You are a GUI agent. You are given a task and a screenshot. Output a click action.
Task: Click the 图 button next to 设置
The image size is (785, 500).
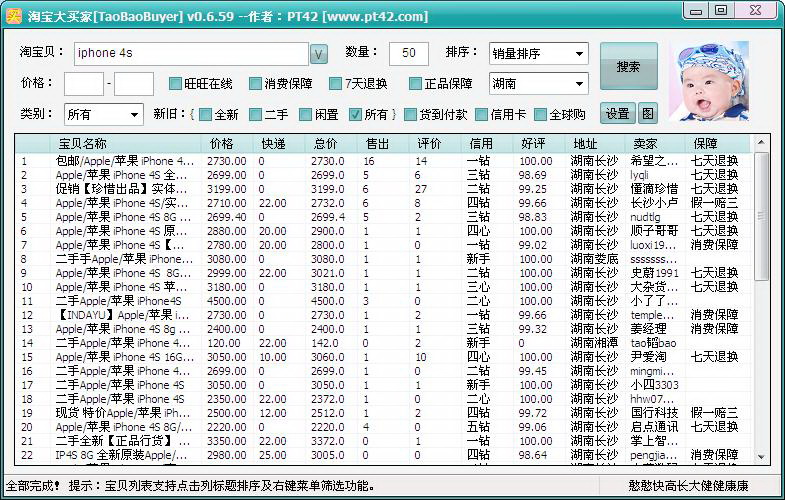point(648,114)
